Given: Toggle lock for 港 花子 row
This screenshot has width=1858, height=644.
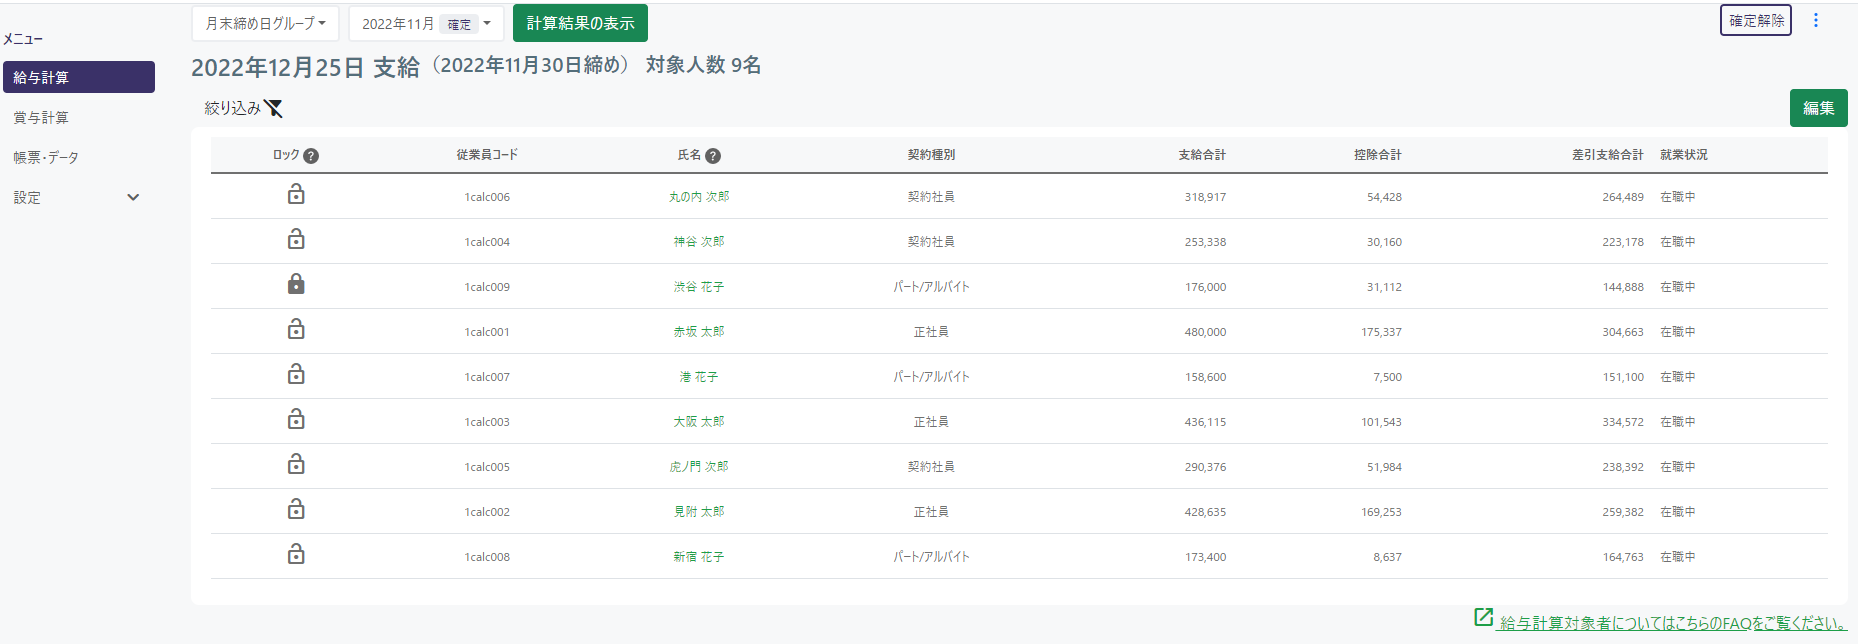Looking at the screenshot, I should 296,375.
